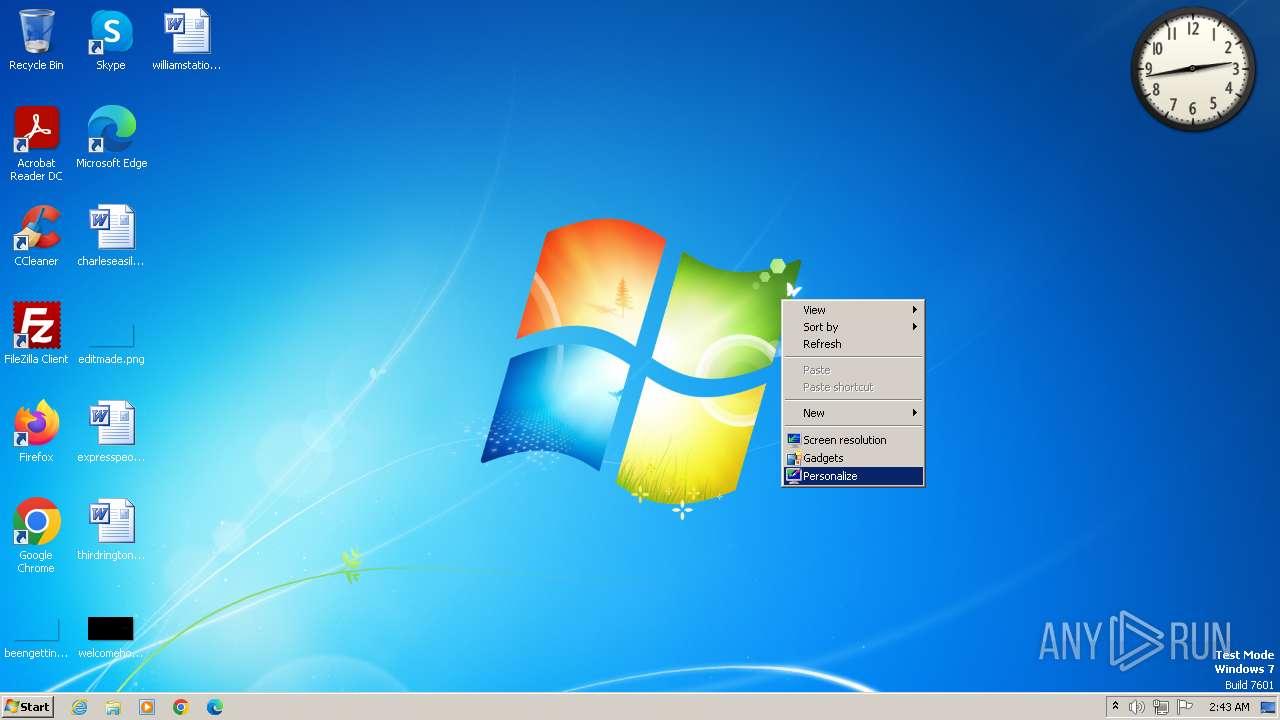Viewport: 1280px width, 720px height.
Task: Click the network tray icon
Action: tap(1161, 707)
